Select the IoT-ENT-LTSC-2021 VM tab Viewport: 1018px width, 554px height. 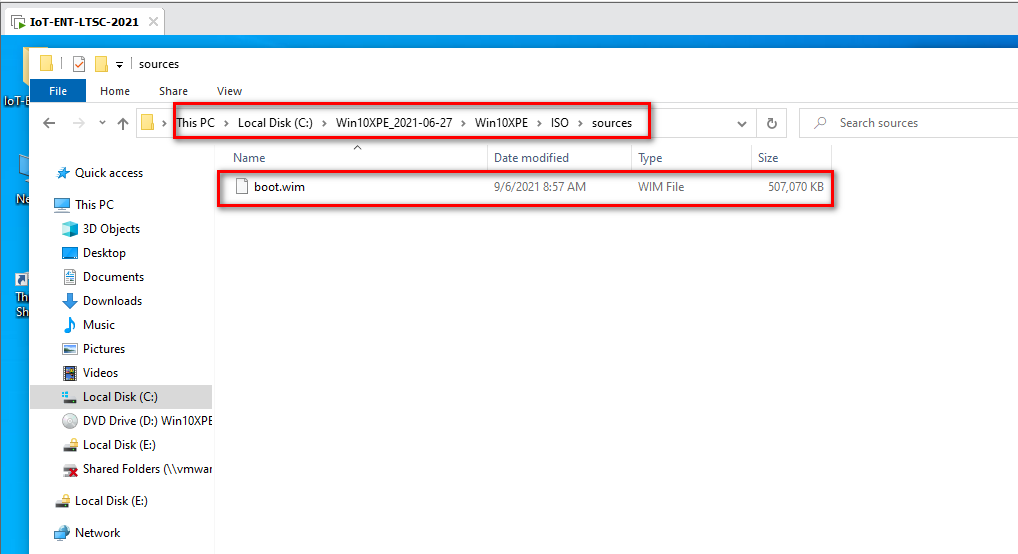[84, 22]
